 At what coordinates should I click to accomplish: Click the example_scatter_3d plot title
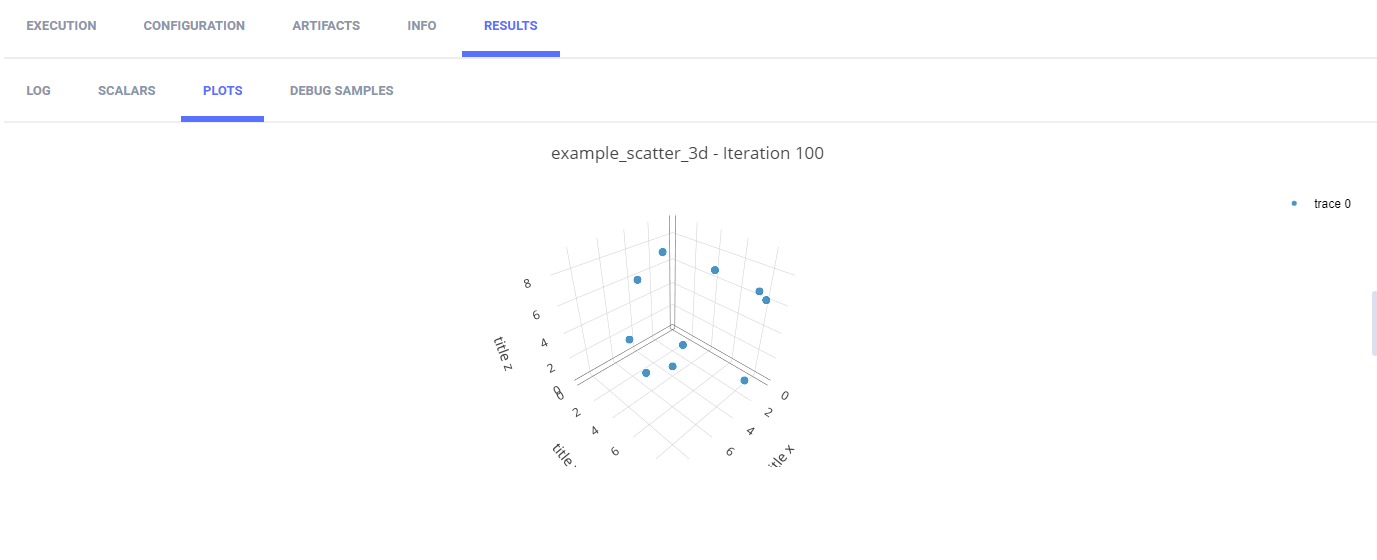pyautogui.click(x=687, y=154)
